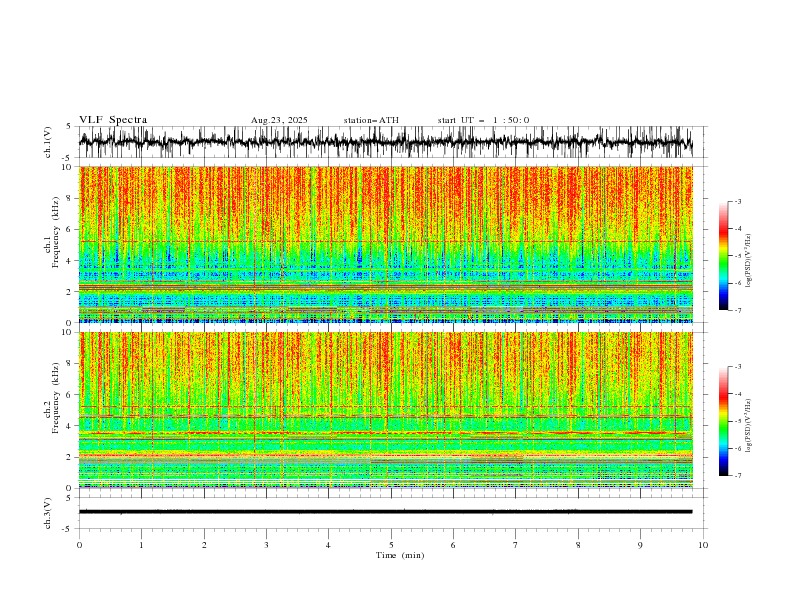Click the 'ch.3(V)' waveform axis label
This screenshot has height=612, width=792.
(x=48, y=513)
